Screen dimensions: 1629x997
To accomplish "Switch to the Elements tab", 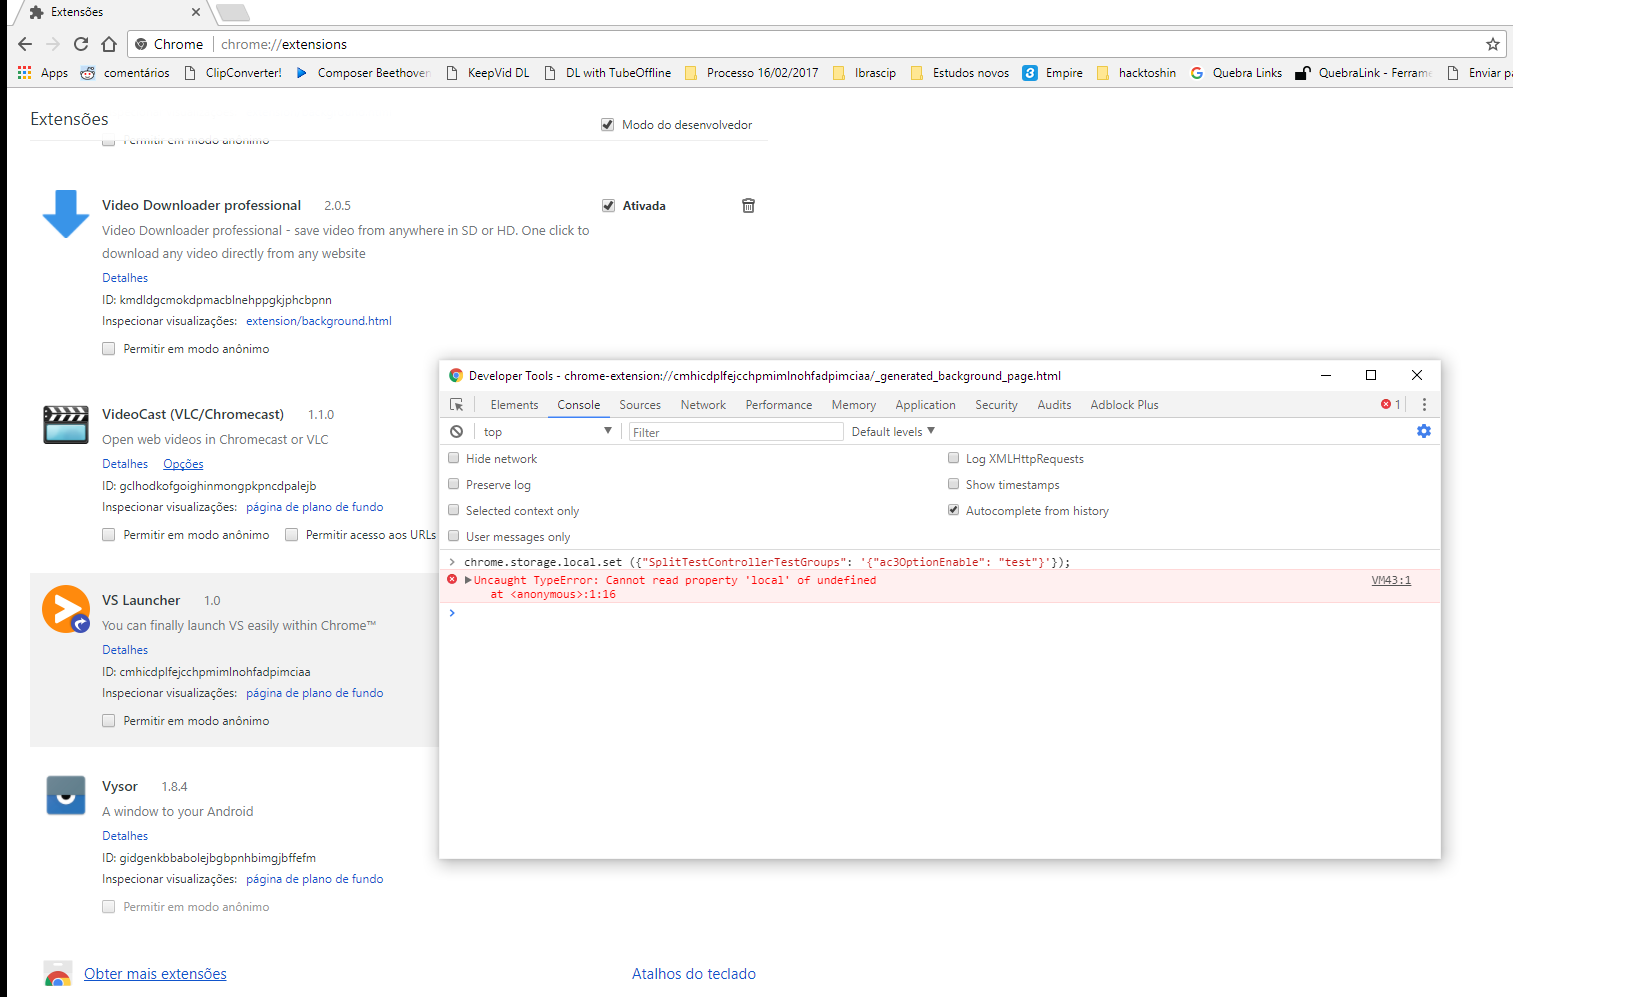I will pos(514,405).
